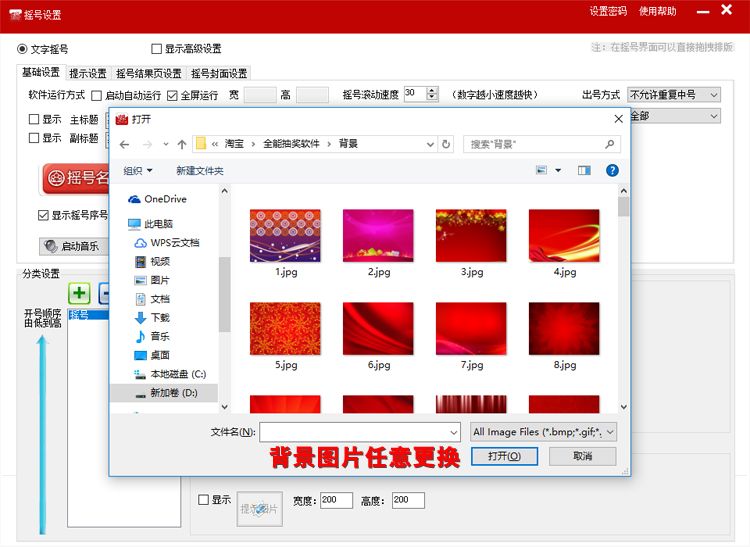Select the 文字摇号 radio button
750x547 pixels.
pyautogui.click(x=23, y=49)
